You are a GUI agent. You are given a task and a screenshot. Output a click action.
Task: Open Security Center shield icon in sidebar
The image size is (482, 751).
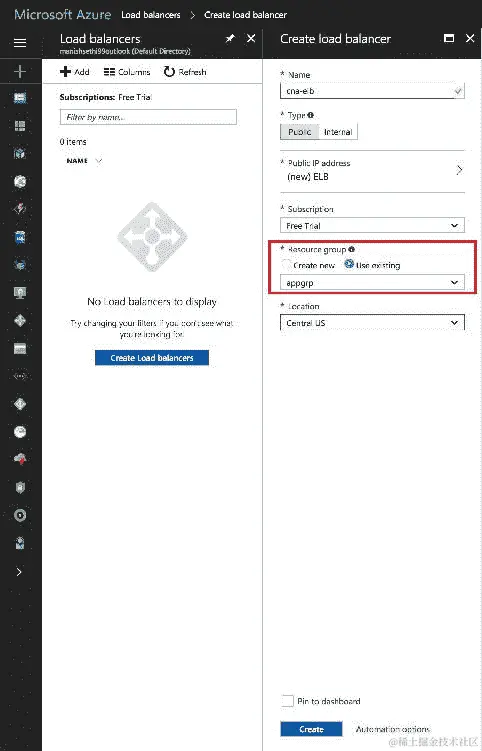pos(20,488)
